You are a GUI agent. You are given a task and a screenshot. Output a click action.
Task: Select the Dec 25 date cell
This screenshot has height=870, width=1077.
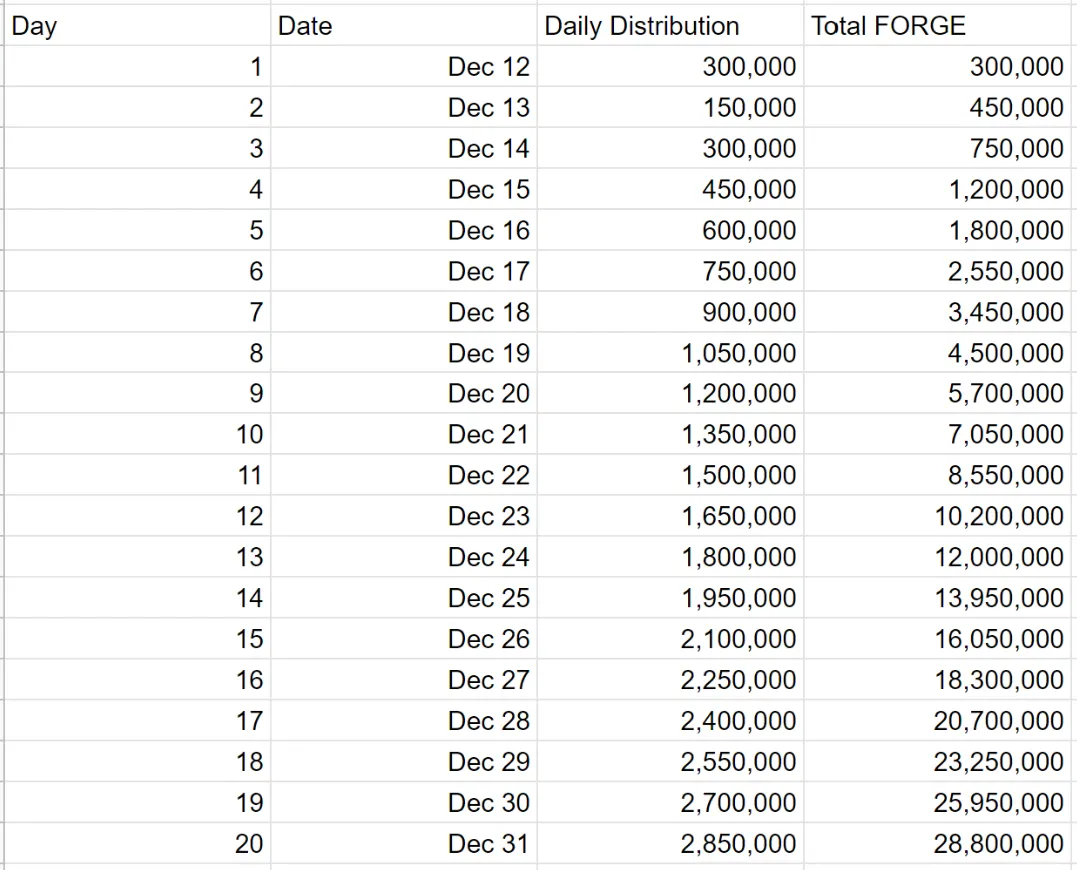(404, 598)
